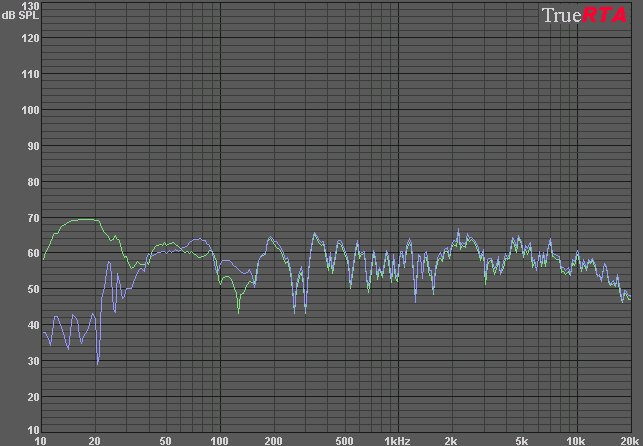Click the TrueRTA logo in the corner

pyautogui.click(x=584, y=15)
